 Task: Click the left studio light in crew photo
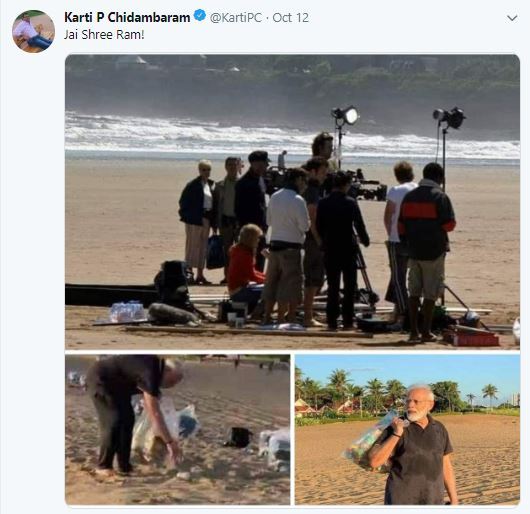coord(345,115)
